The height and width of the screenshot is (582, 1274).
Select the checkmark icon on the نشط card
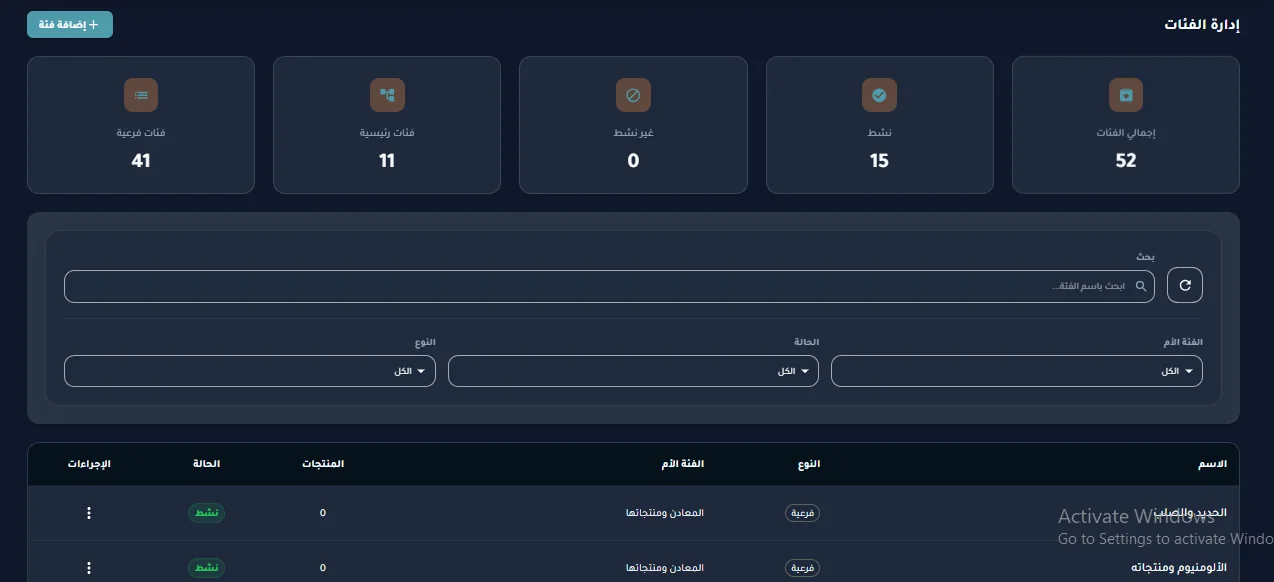pyautogui.click(x=879, y=95)
